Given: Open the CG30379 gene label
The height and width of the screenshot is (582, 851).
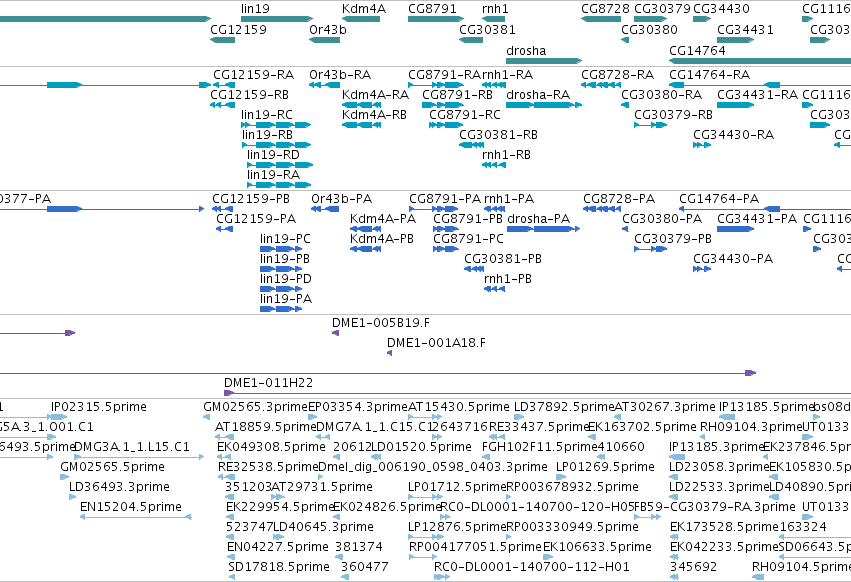Looking at the screenshot, I should (x=662, y=9).
